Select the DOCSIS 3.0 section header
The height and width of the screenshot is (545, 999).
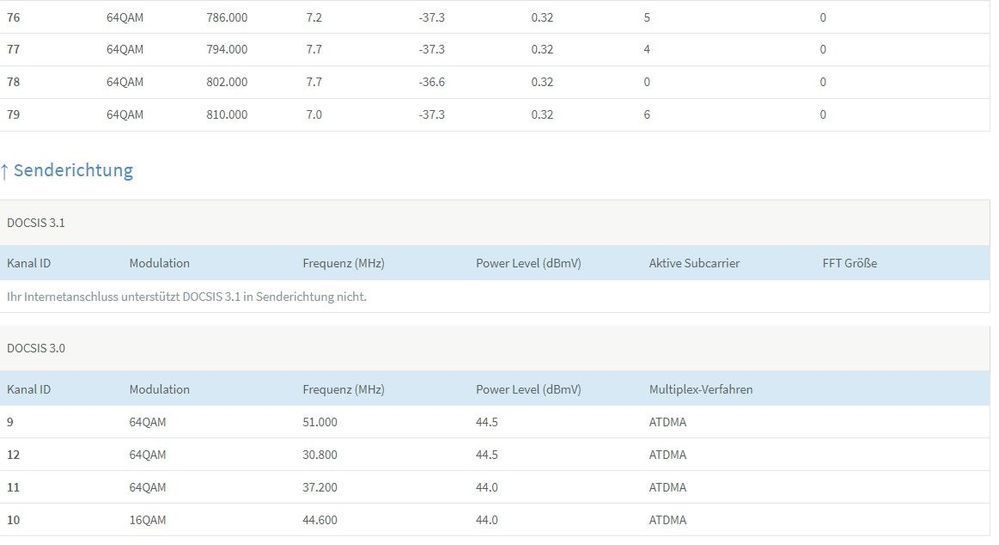pos(36,348)
